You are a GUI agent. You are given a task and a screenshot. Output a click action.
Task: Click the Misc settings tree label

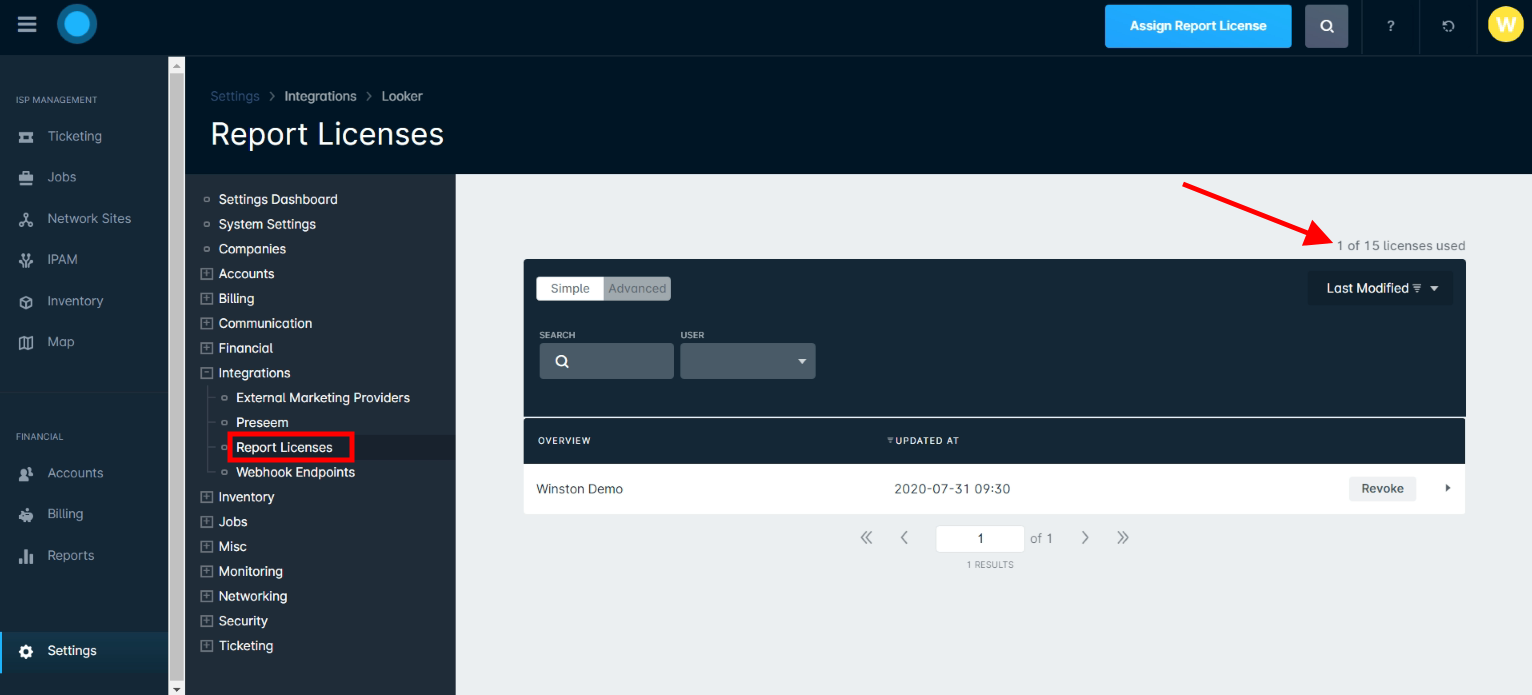[x=232, y=547]
